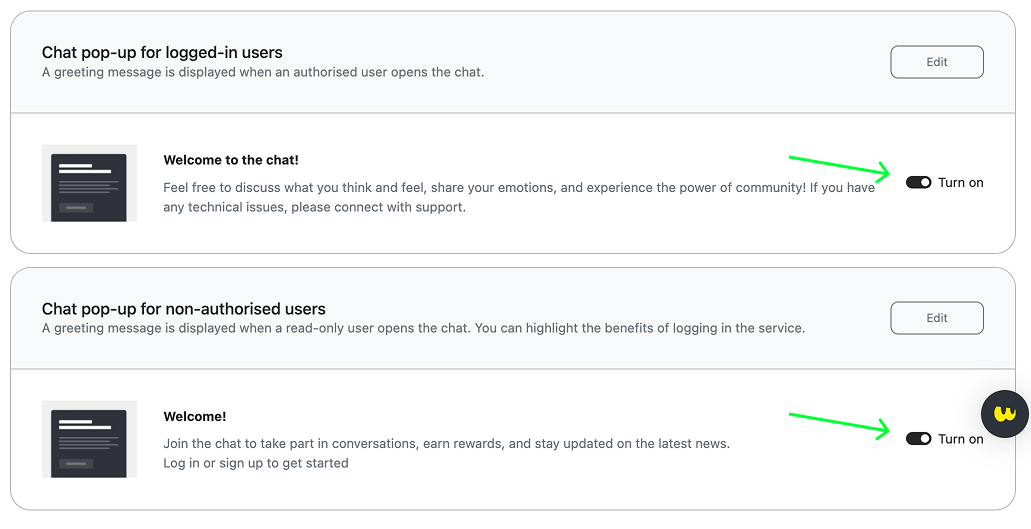The height and width of the screenshot is (529, 1031).
Task: Click "Turn on" label beside non-authorised toggle
Action: tap(960, 439)
